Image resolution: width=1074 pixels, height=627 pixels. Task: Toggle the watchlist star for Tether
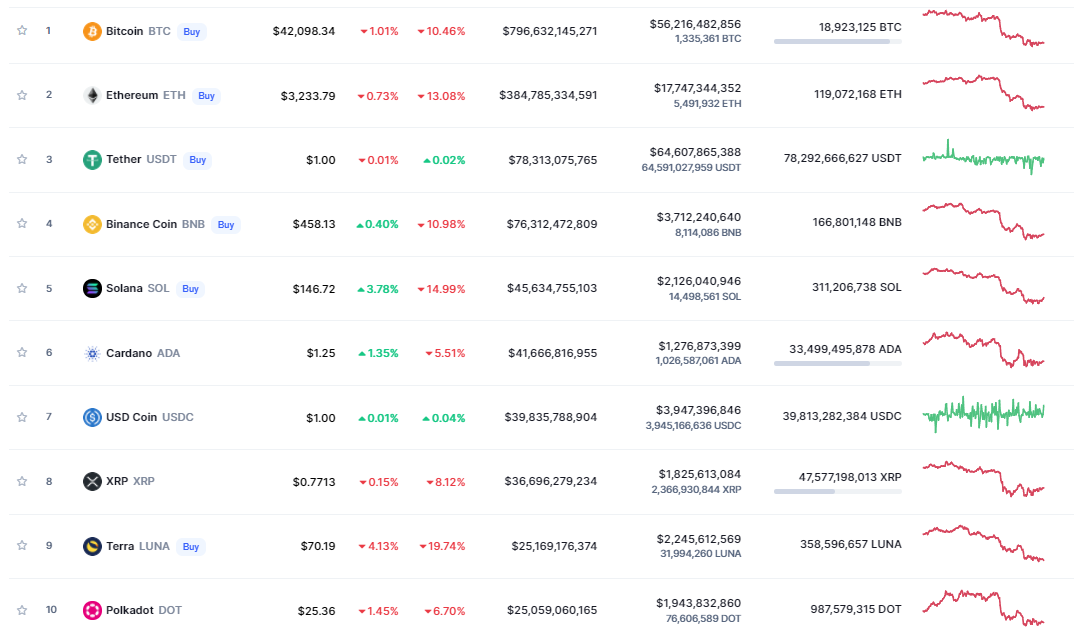pos(22,159)
